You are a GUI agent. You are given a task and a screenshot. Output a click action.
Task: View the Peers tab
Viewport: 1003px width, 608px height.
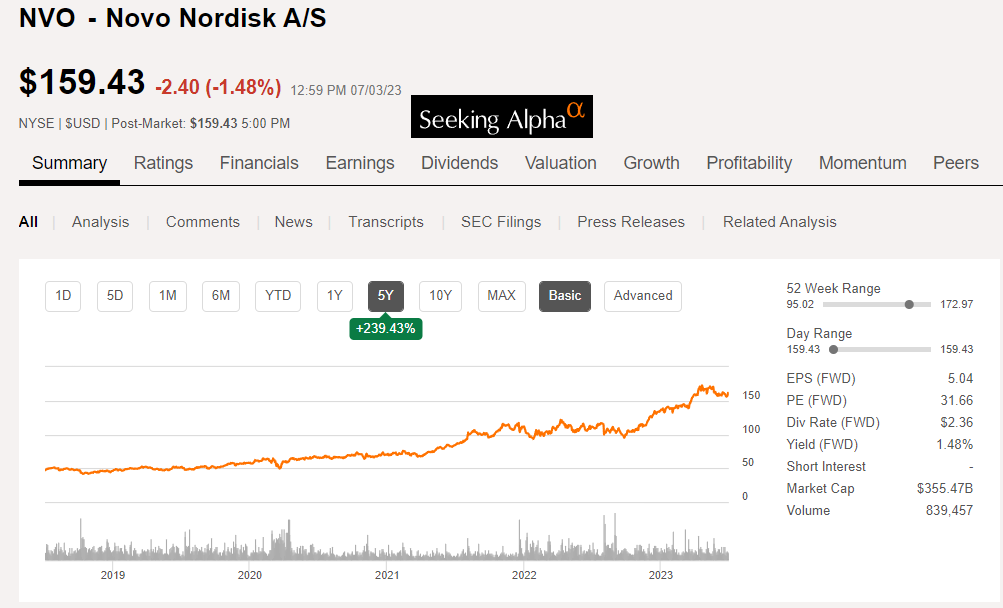[955, 163]
